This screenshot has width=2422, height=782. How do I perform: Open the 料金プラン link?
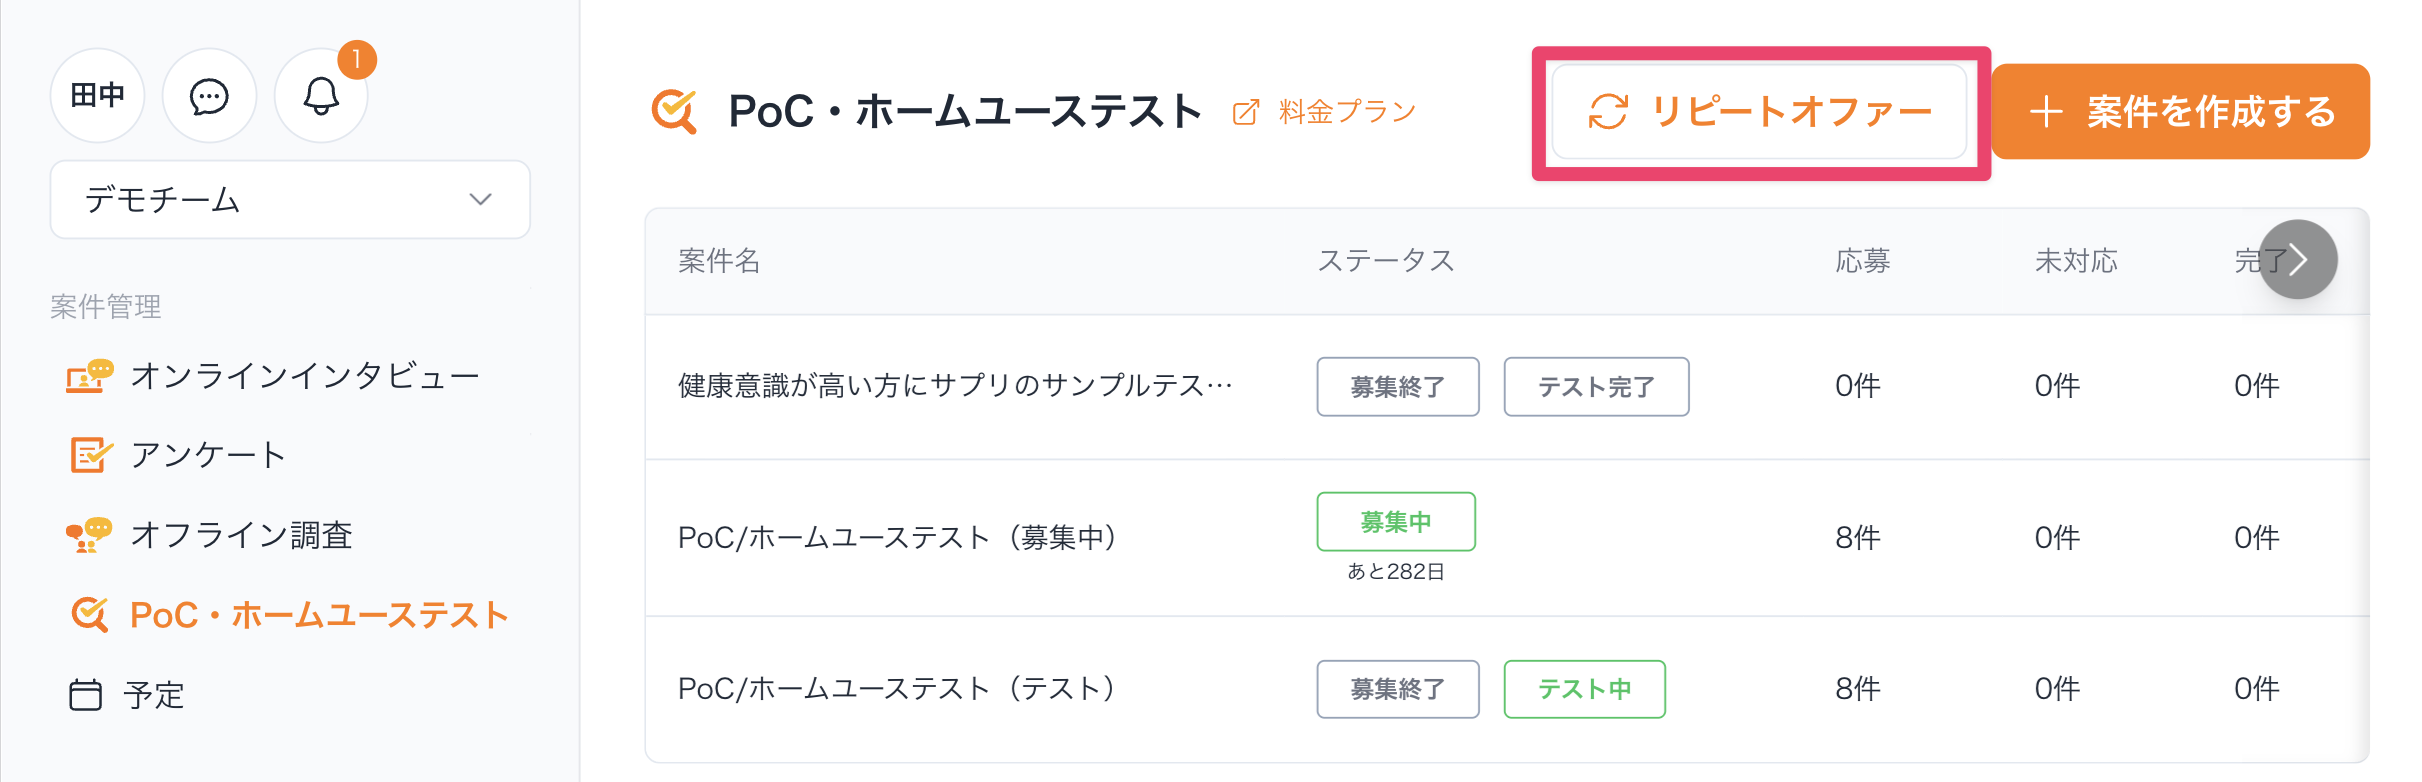click(x=1347, y=112)
